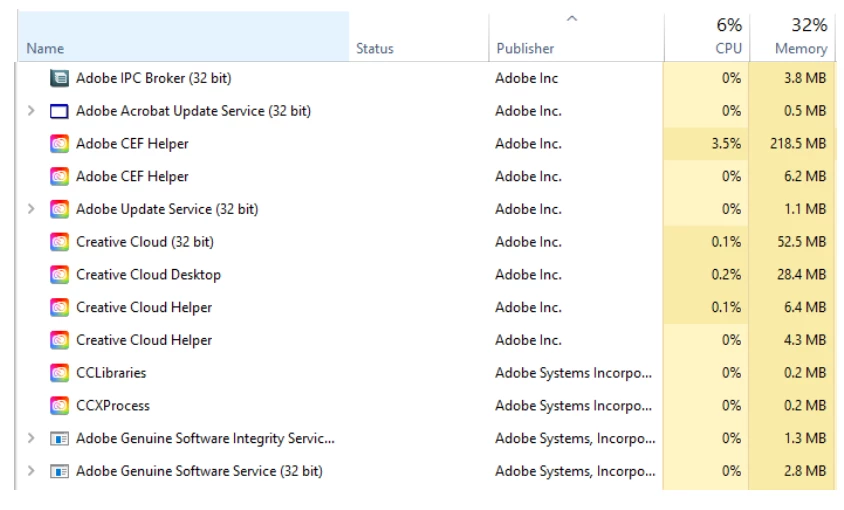This screenshot has width=844, height=510.
Task: Select the Adobe IPC Broker (32 bit) row
Action: (x=425, y=78)
